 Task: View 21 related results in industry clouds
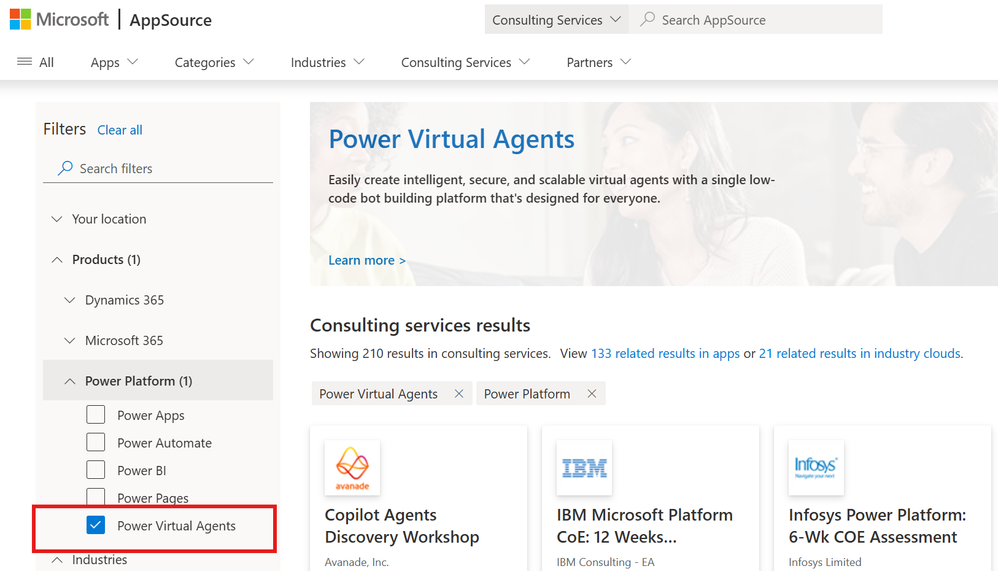point(859,353)
